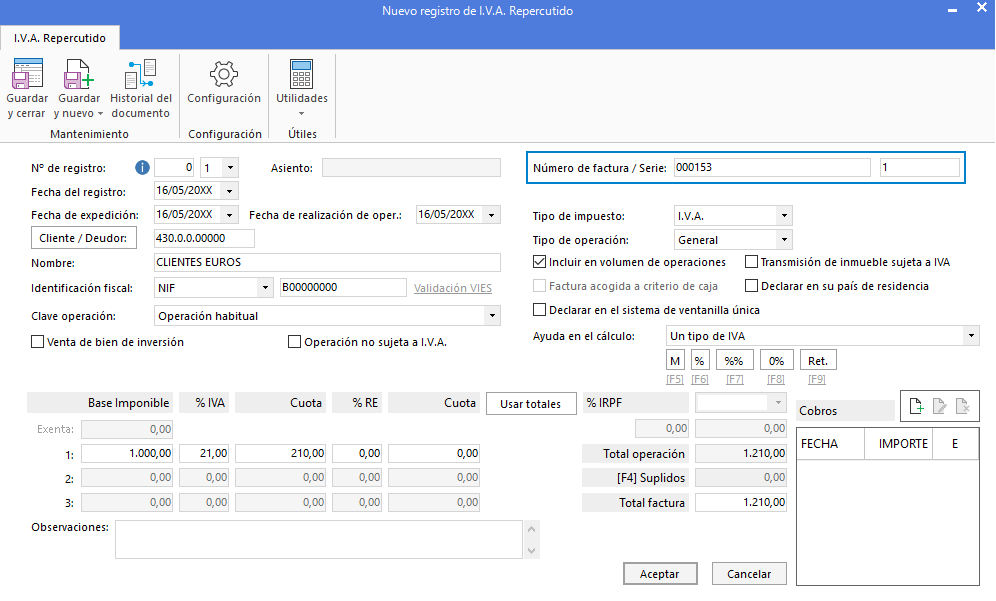Click Aceptar button
Image resolution: width=996 pixels, height=601 pixels.
(660, 574)
